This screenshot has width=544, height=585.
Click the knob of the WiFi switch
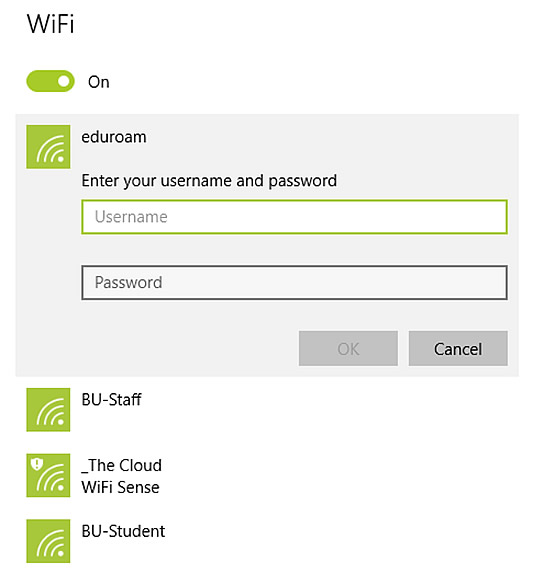64,81
